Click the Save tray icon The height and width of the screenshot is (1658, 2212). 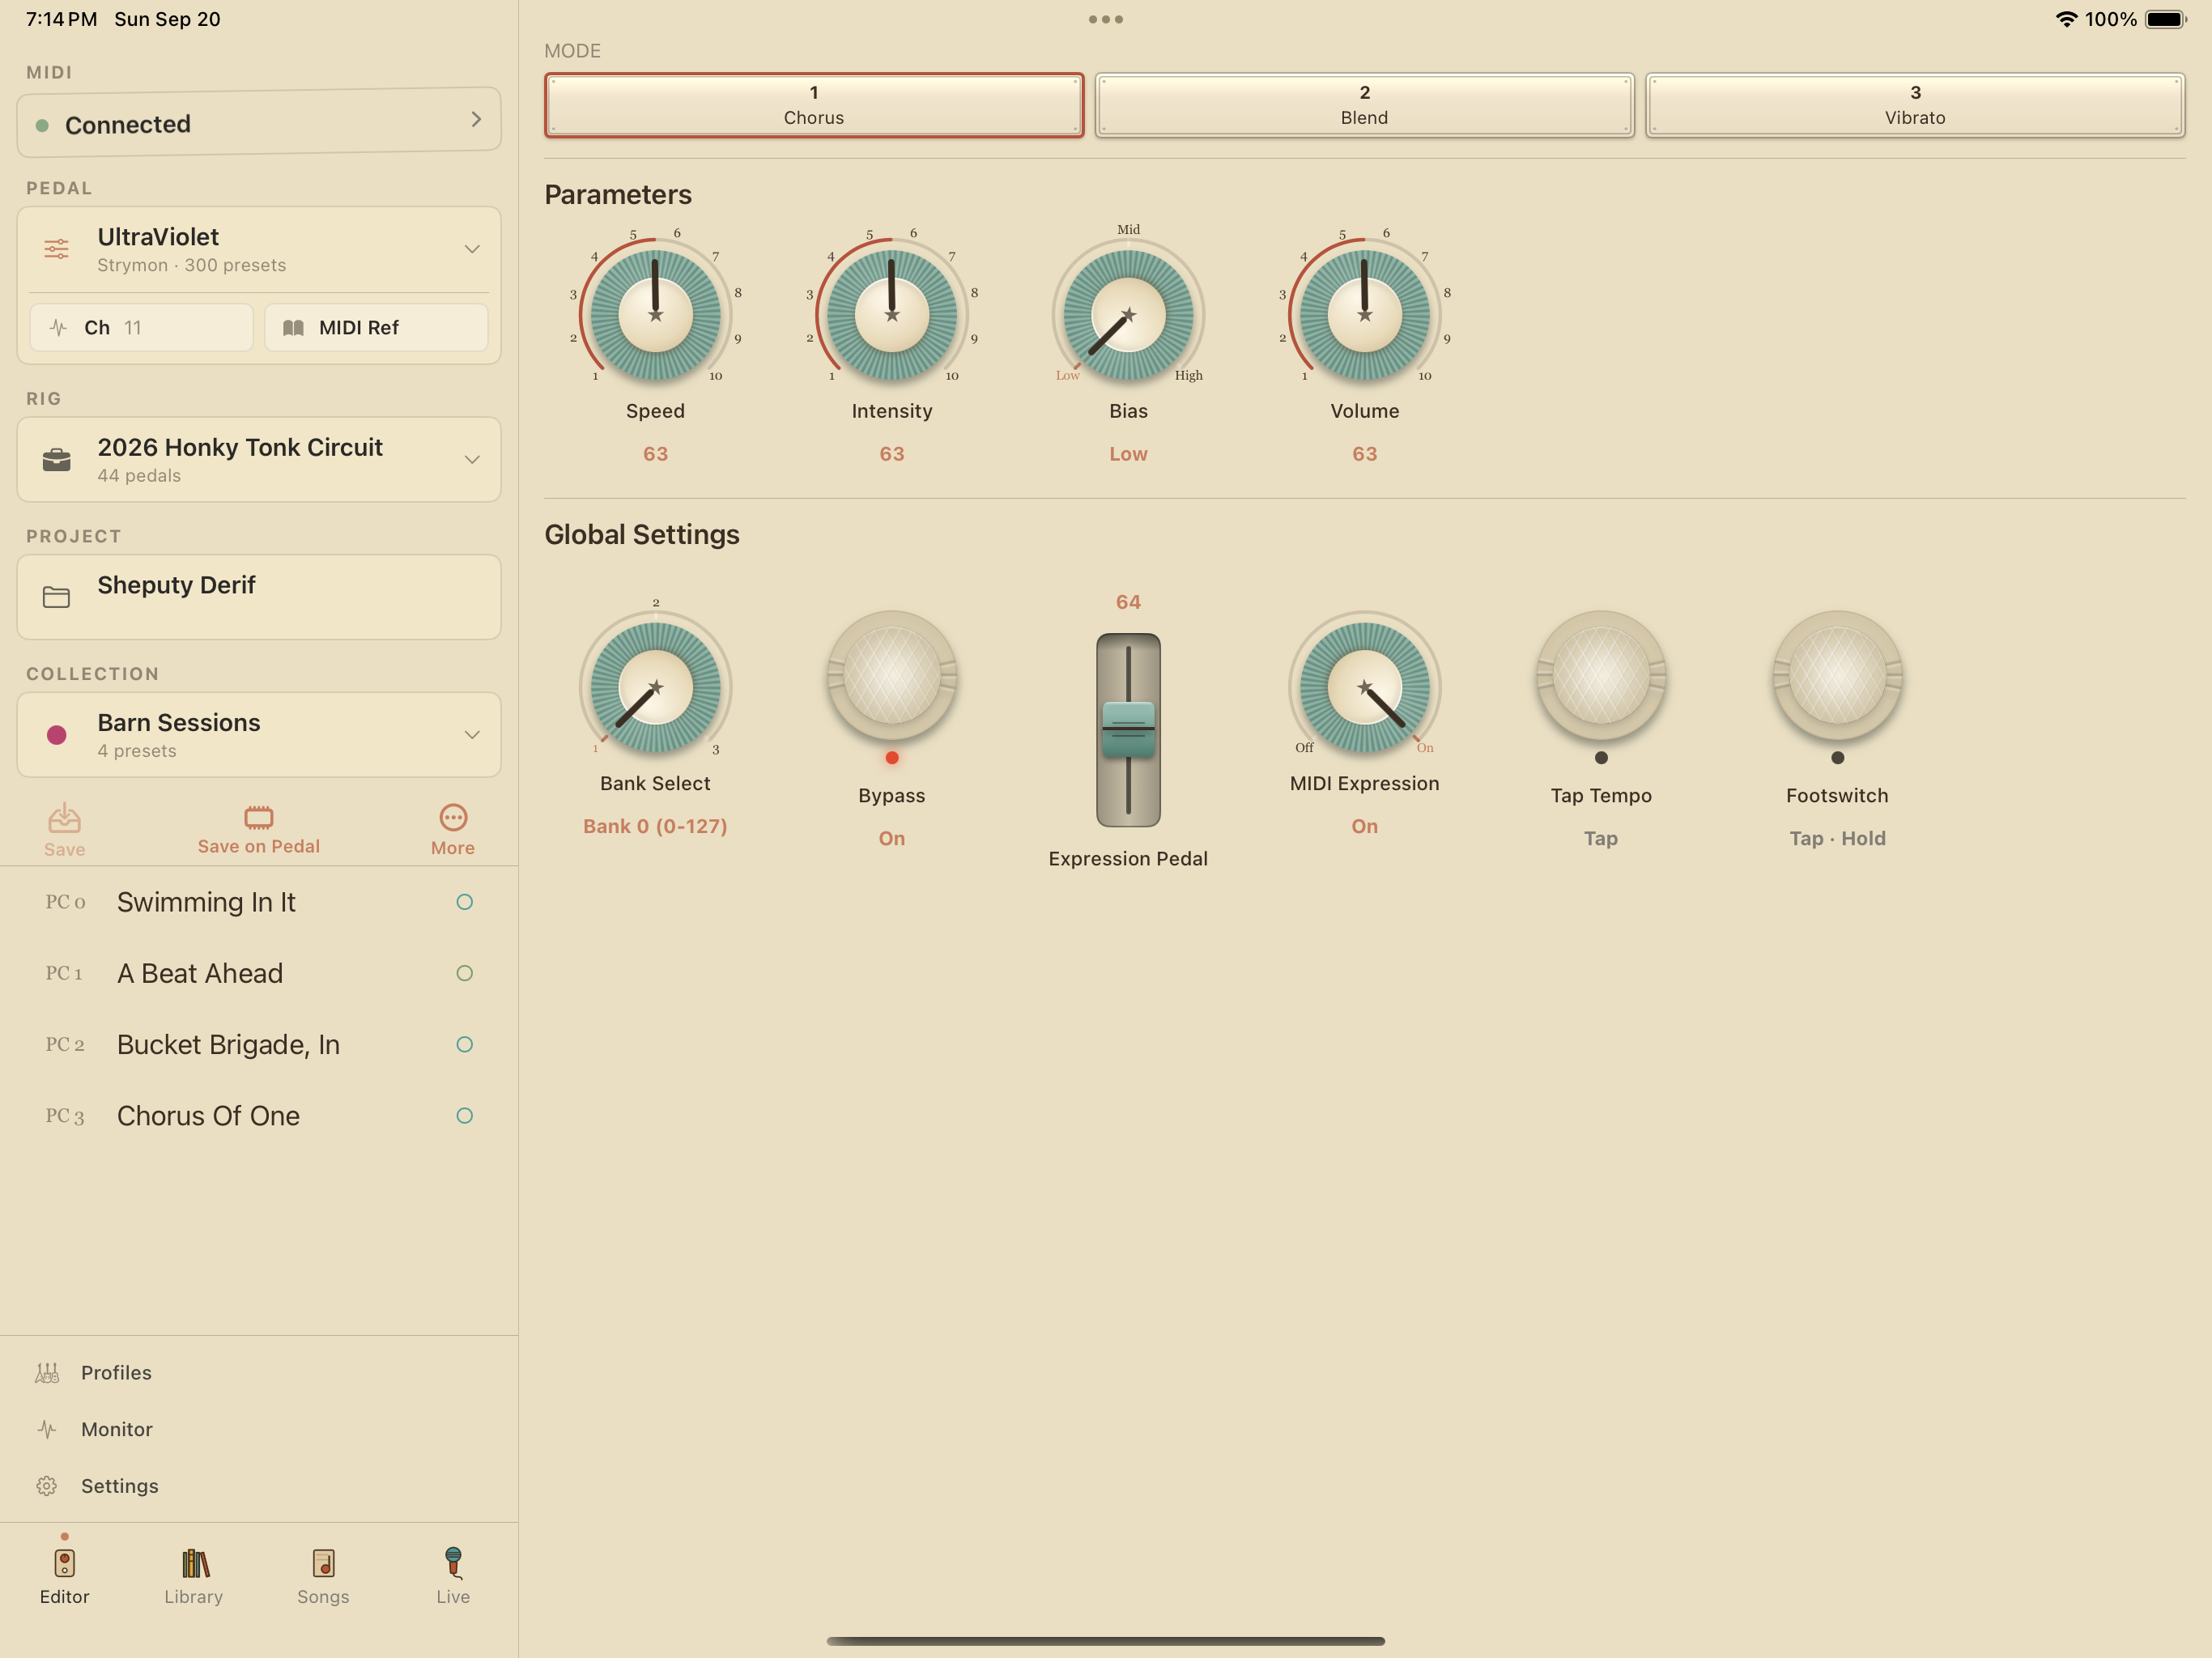(x=64, y=818)
